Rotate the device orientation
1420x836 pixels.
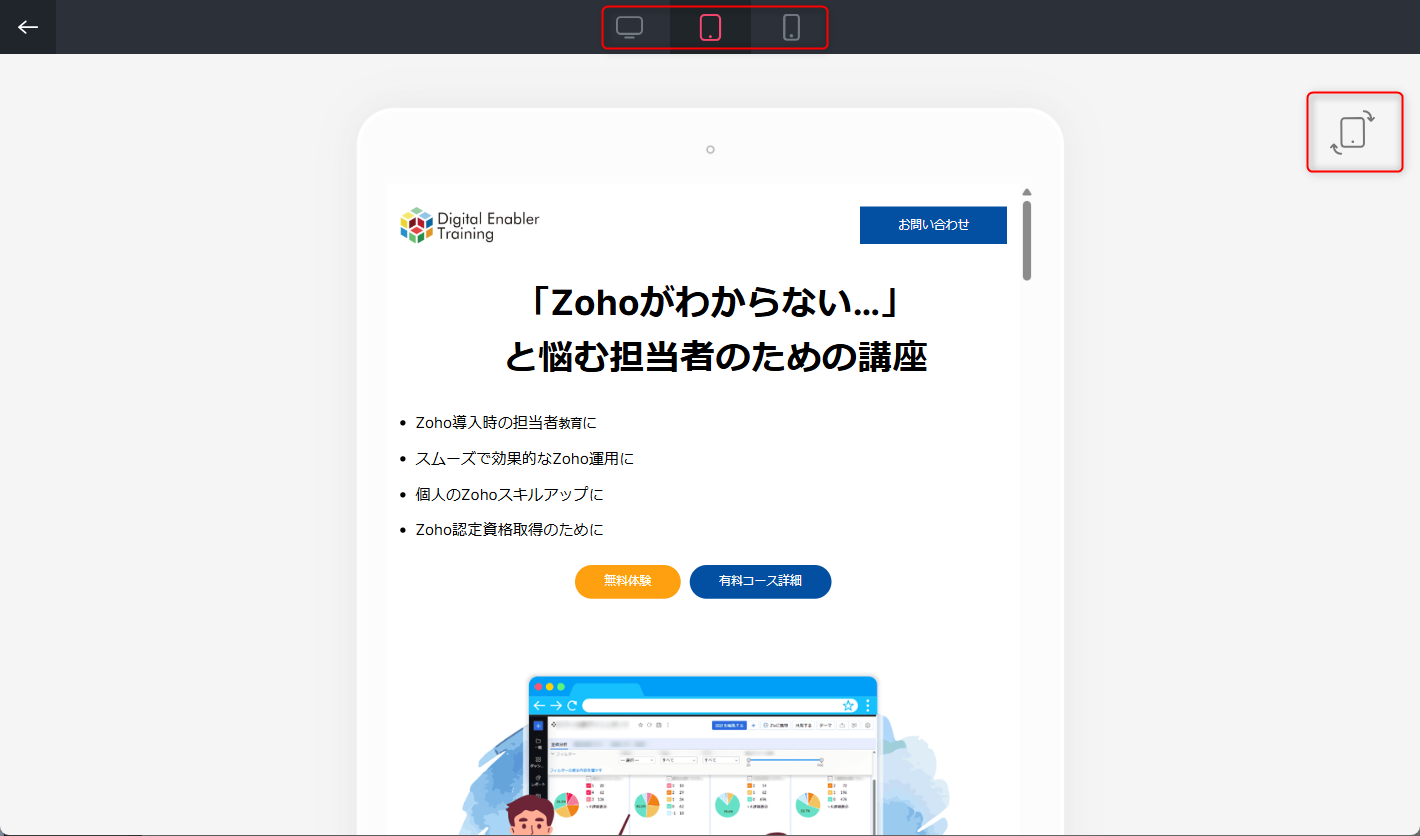pyautogui.click(x=1353, y=132)
